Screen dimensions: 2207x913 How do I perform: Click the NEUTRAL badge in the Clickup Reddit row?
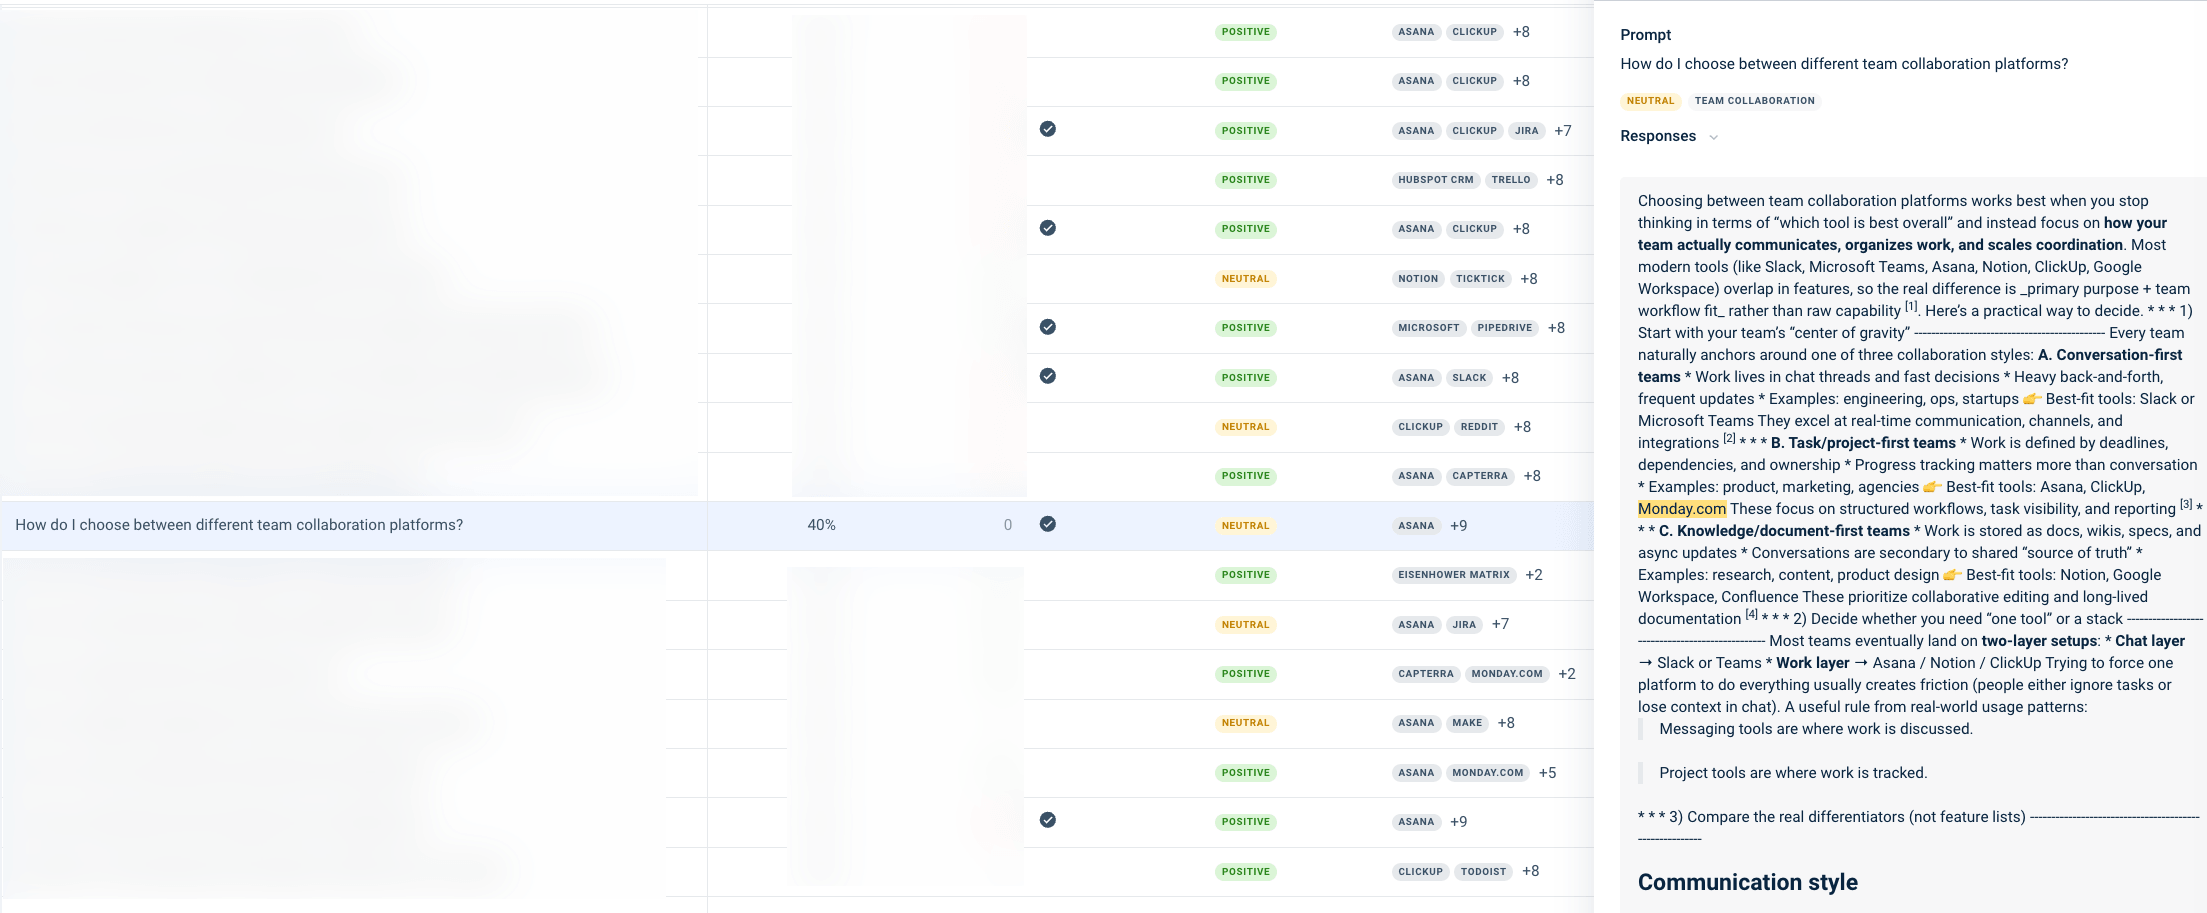point(1245,427)
